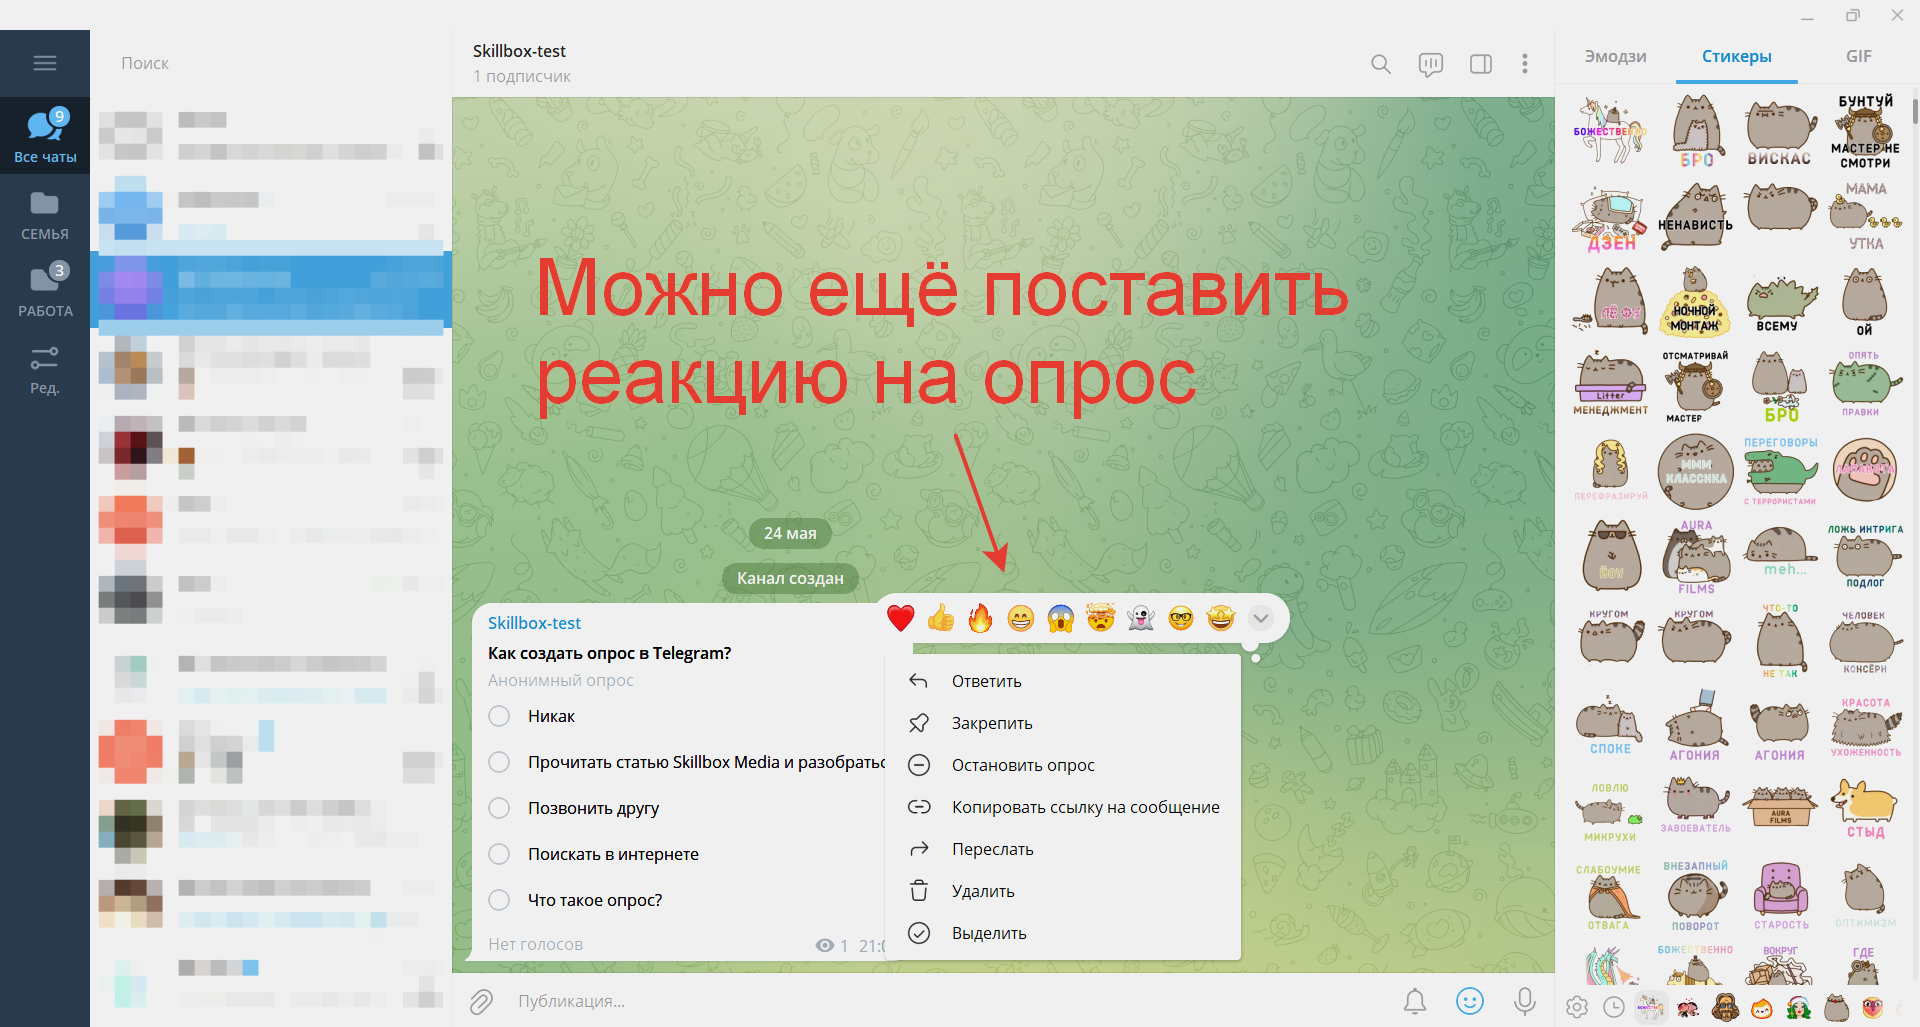Open the 'РАБОТА' chat folder

pyautogui.click(x=45, y=291)
